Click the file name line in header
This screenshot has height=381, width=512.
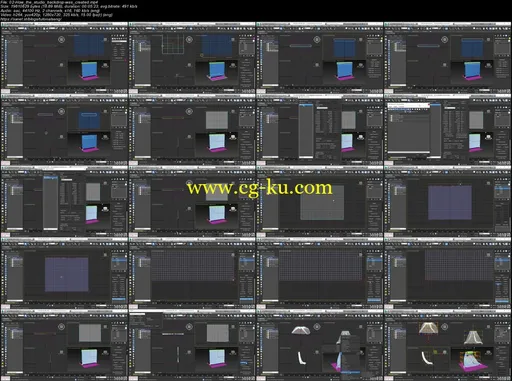click(x=49, y=2)
